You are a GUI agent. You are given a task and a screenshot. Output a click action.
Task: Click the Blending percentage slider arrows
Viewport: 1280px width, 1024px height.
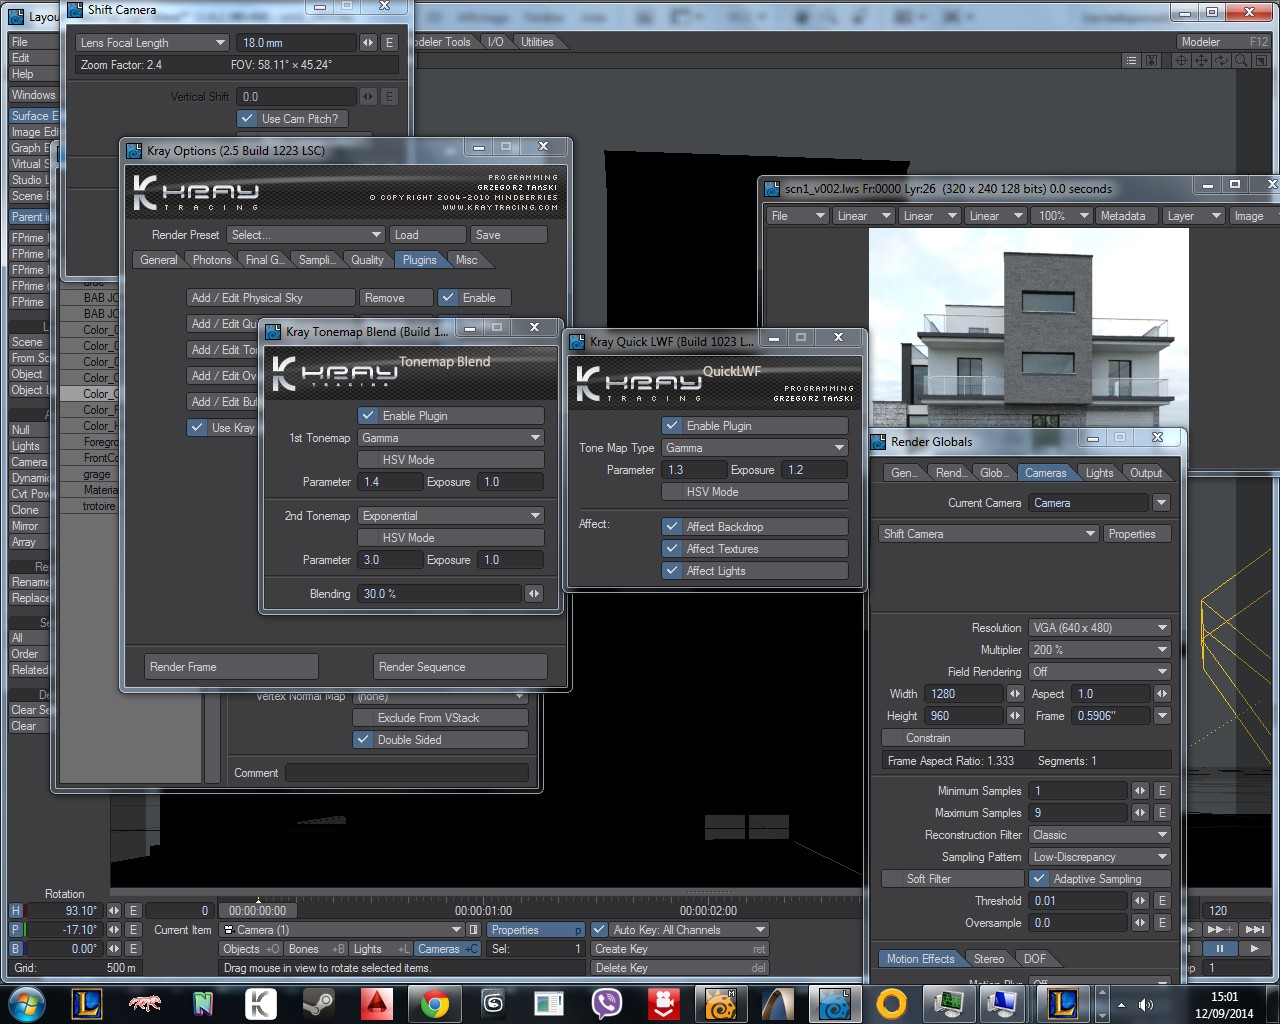[x=534, y=594]
